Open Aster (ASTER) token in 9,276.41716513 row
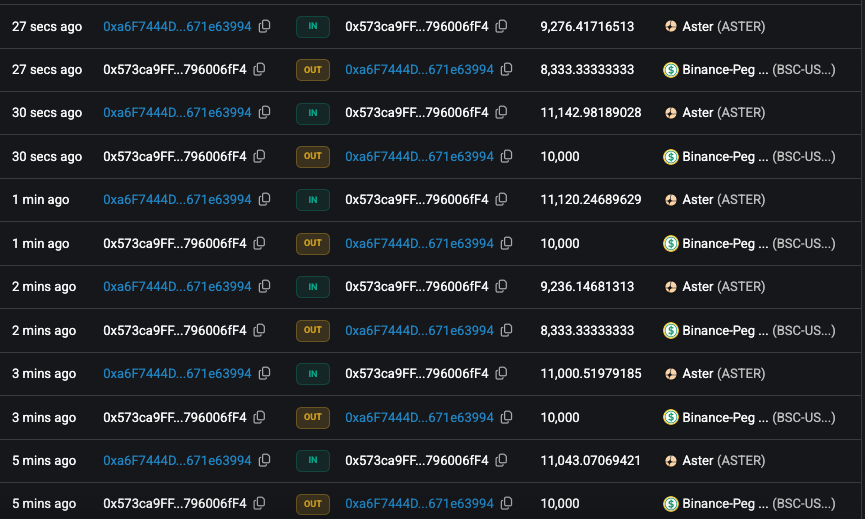The height and width of the screenshot is (519, 865). click(x=714, y=26)
